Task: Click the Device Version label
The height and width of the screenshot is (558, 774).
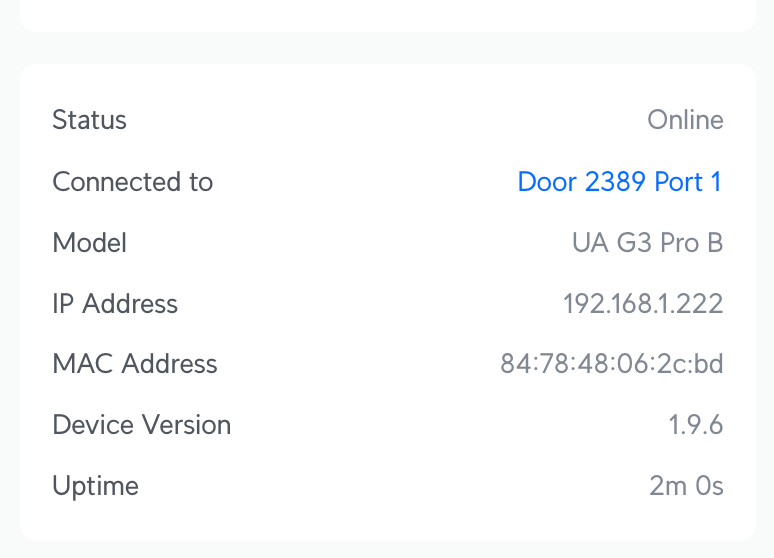Action: (141, 425)
